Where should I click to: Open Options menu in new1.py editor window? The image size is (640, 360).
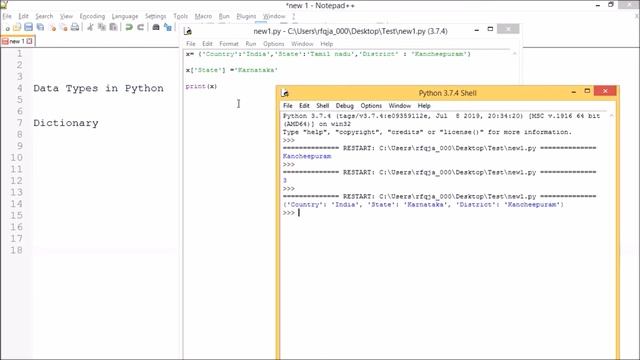273,44
